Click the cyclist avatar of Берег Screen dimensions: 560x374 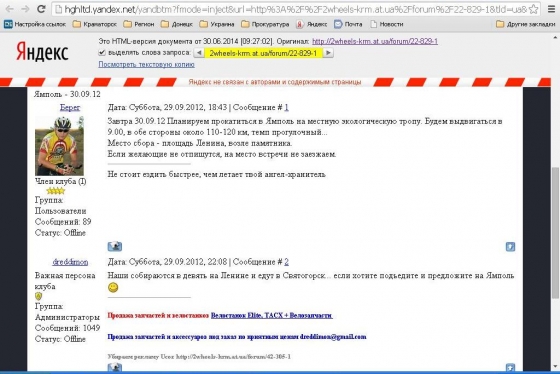(59, 146)
